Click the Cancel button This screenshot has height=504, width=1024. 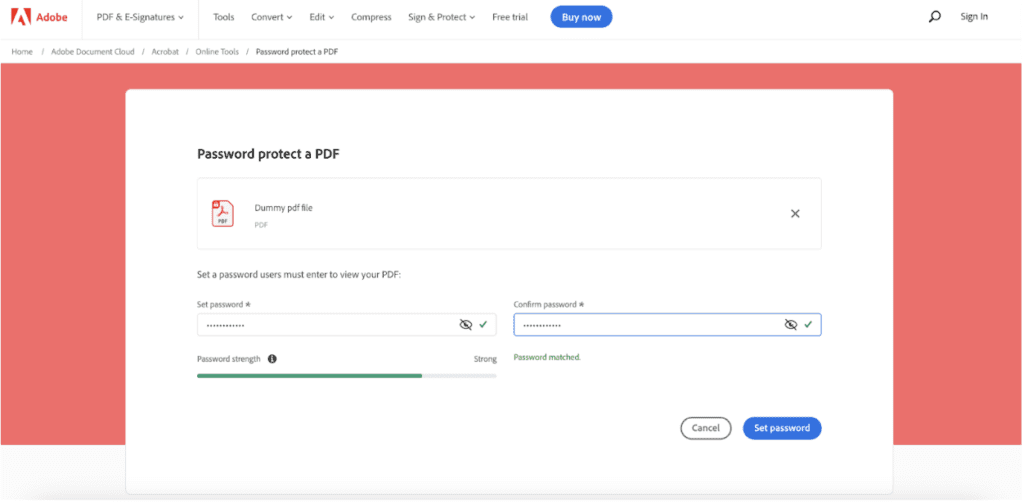706,428
